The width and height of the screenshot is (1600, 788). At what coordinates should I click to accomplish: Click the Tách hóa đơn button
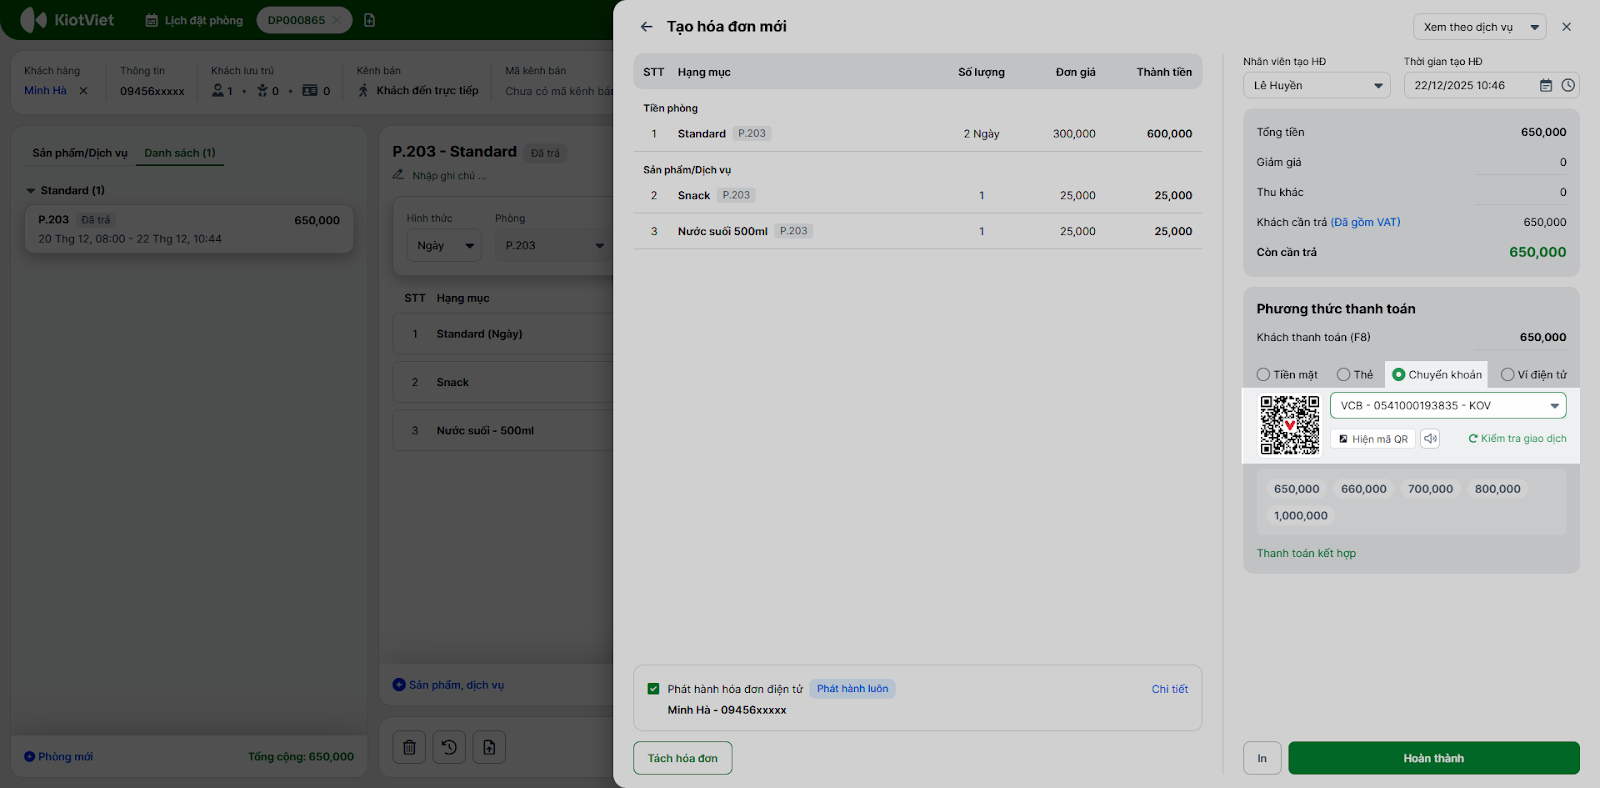coord(683,758)
